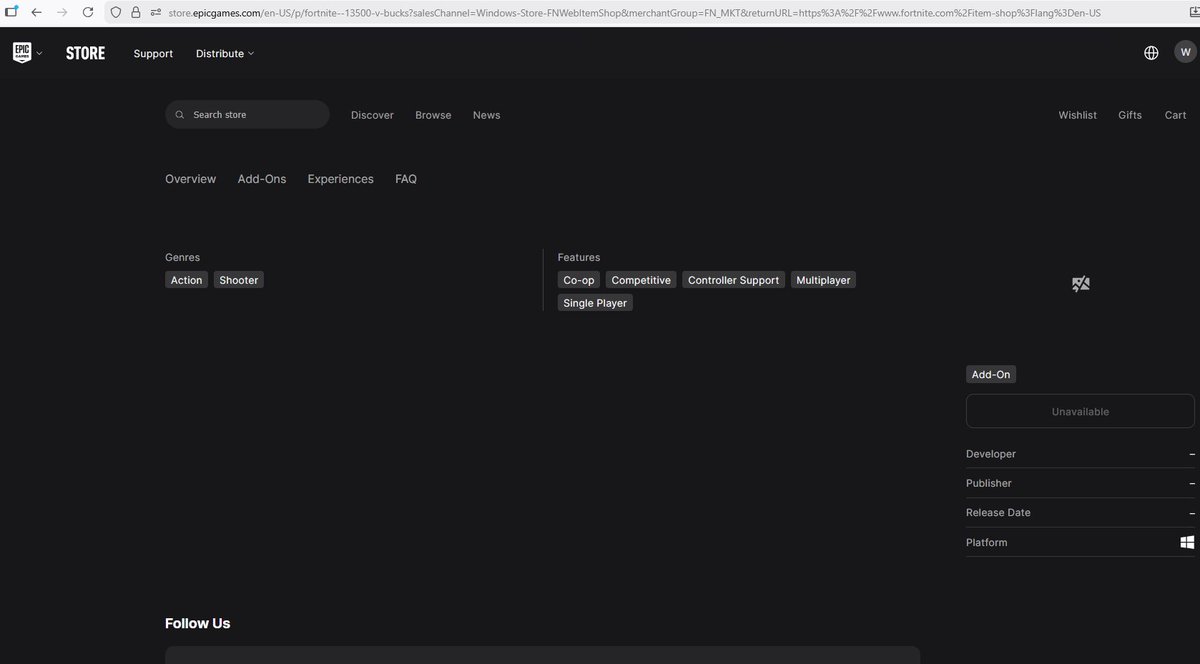Expand the Distribute dropdown menu
Screen dimensions: 1200x664
coord(225,54)
